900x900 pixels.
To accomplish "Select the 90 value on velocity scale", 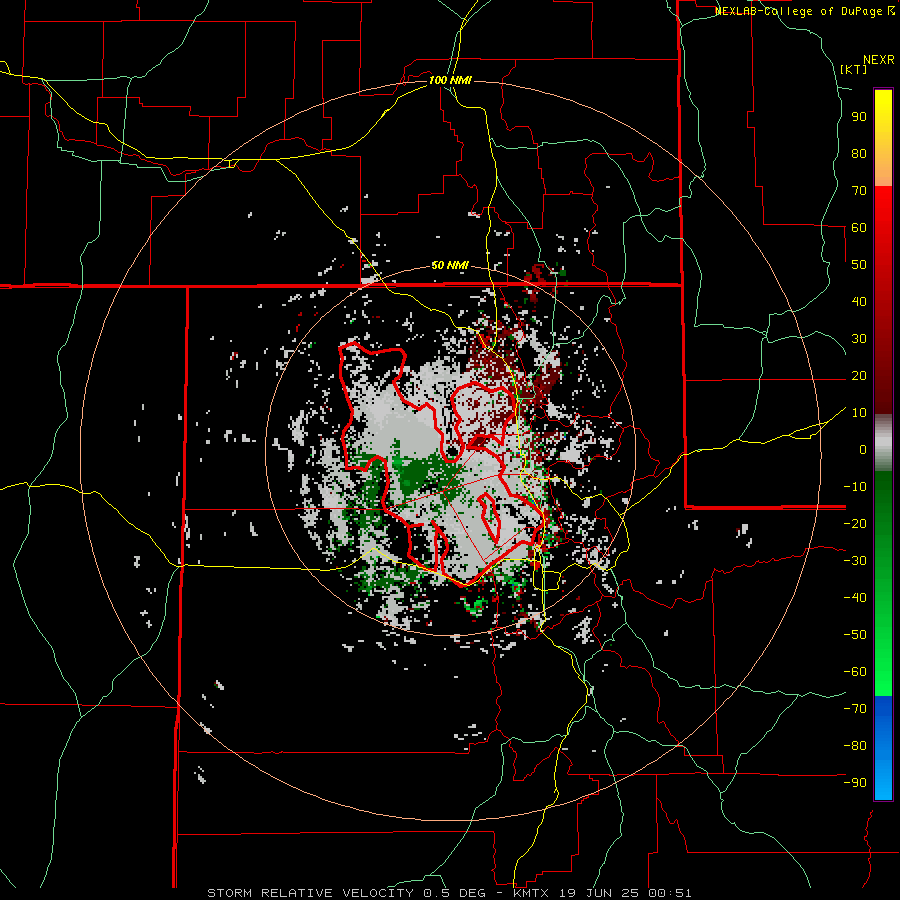I will coord(859,117).
